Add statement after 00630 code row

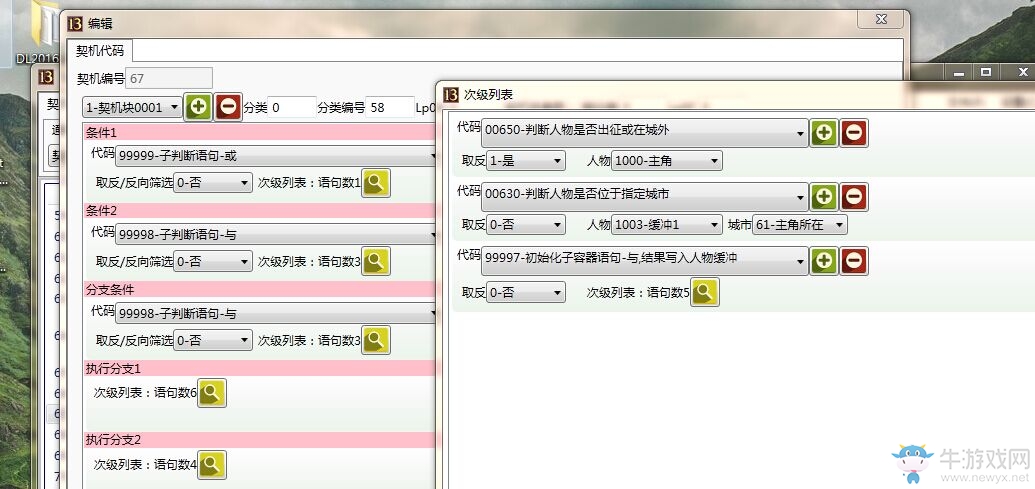(x=824, y=197)
